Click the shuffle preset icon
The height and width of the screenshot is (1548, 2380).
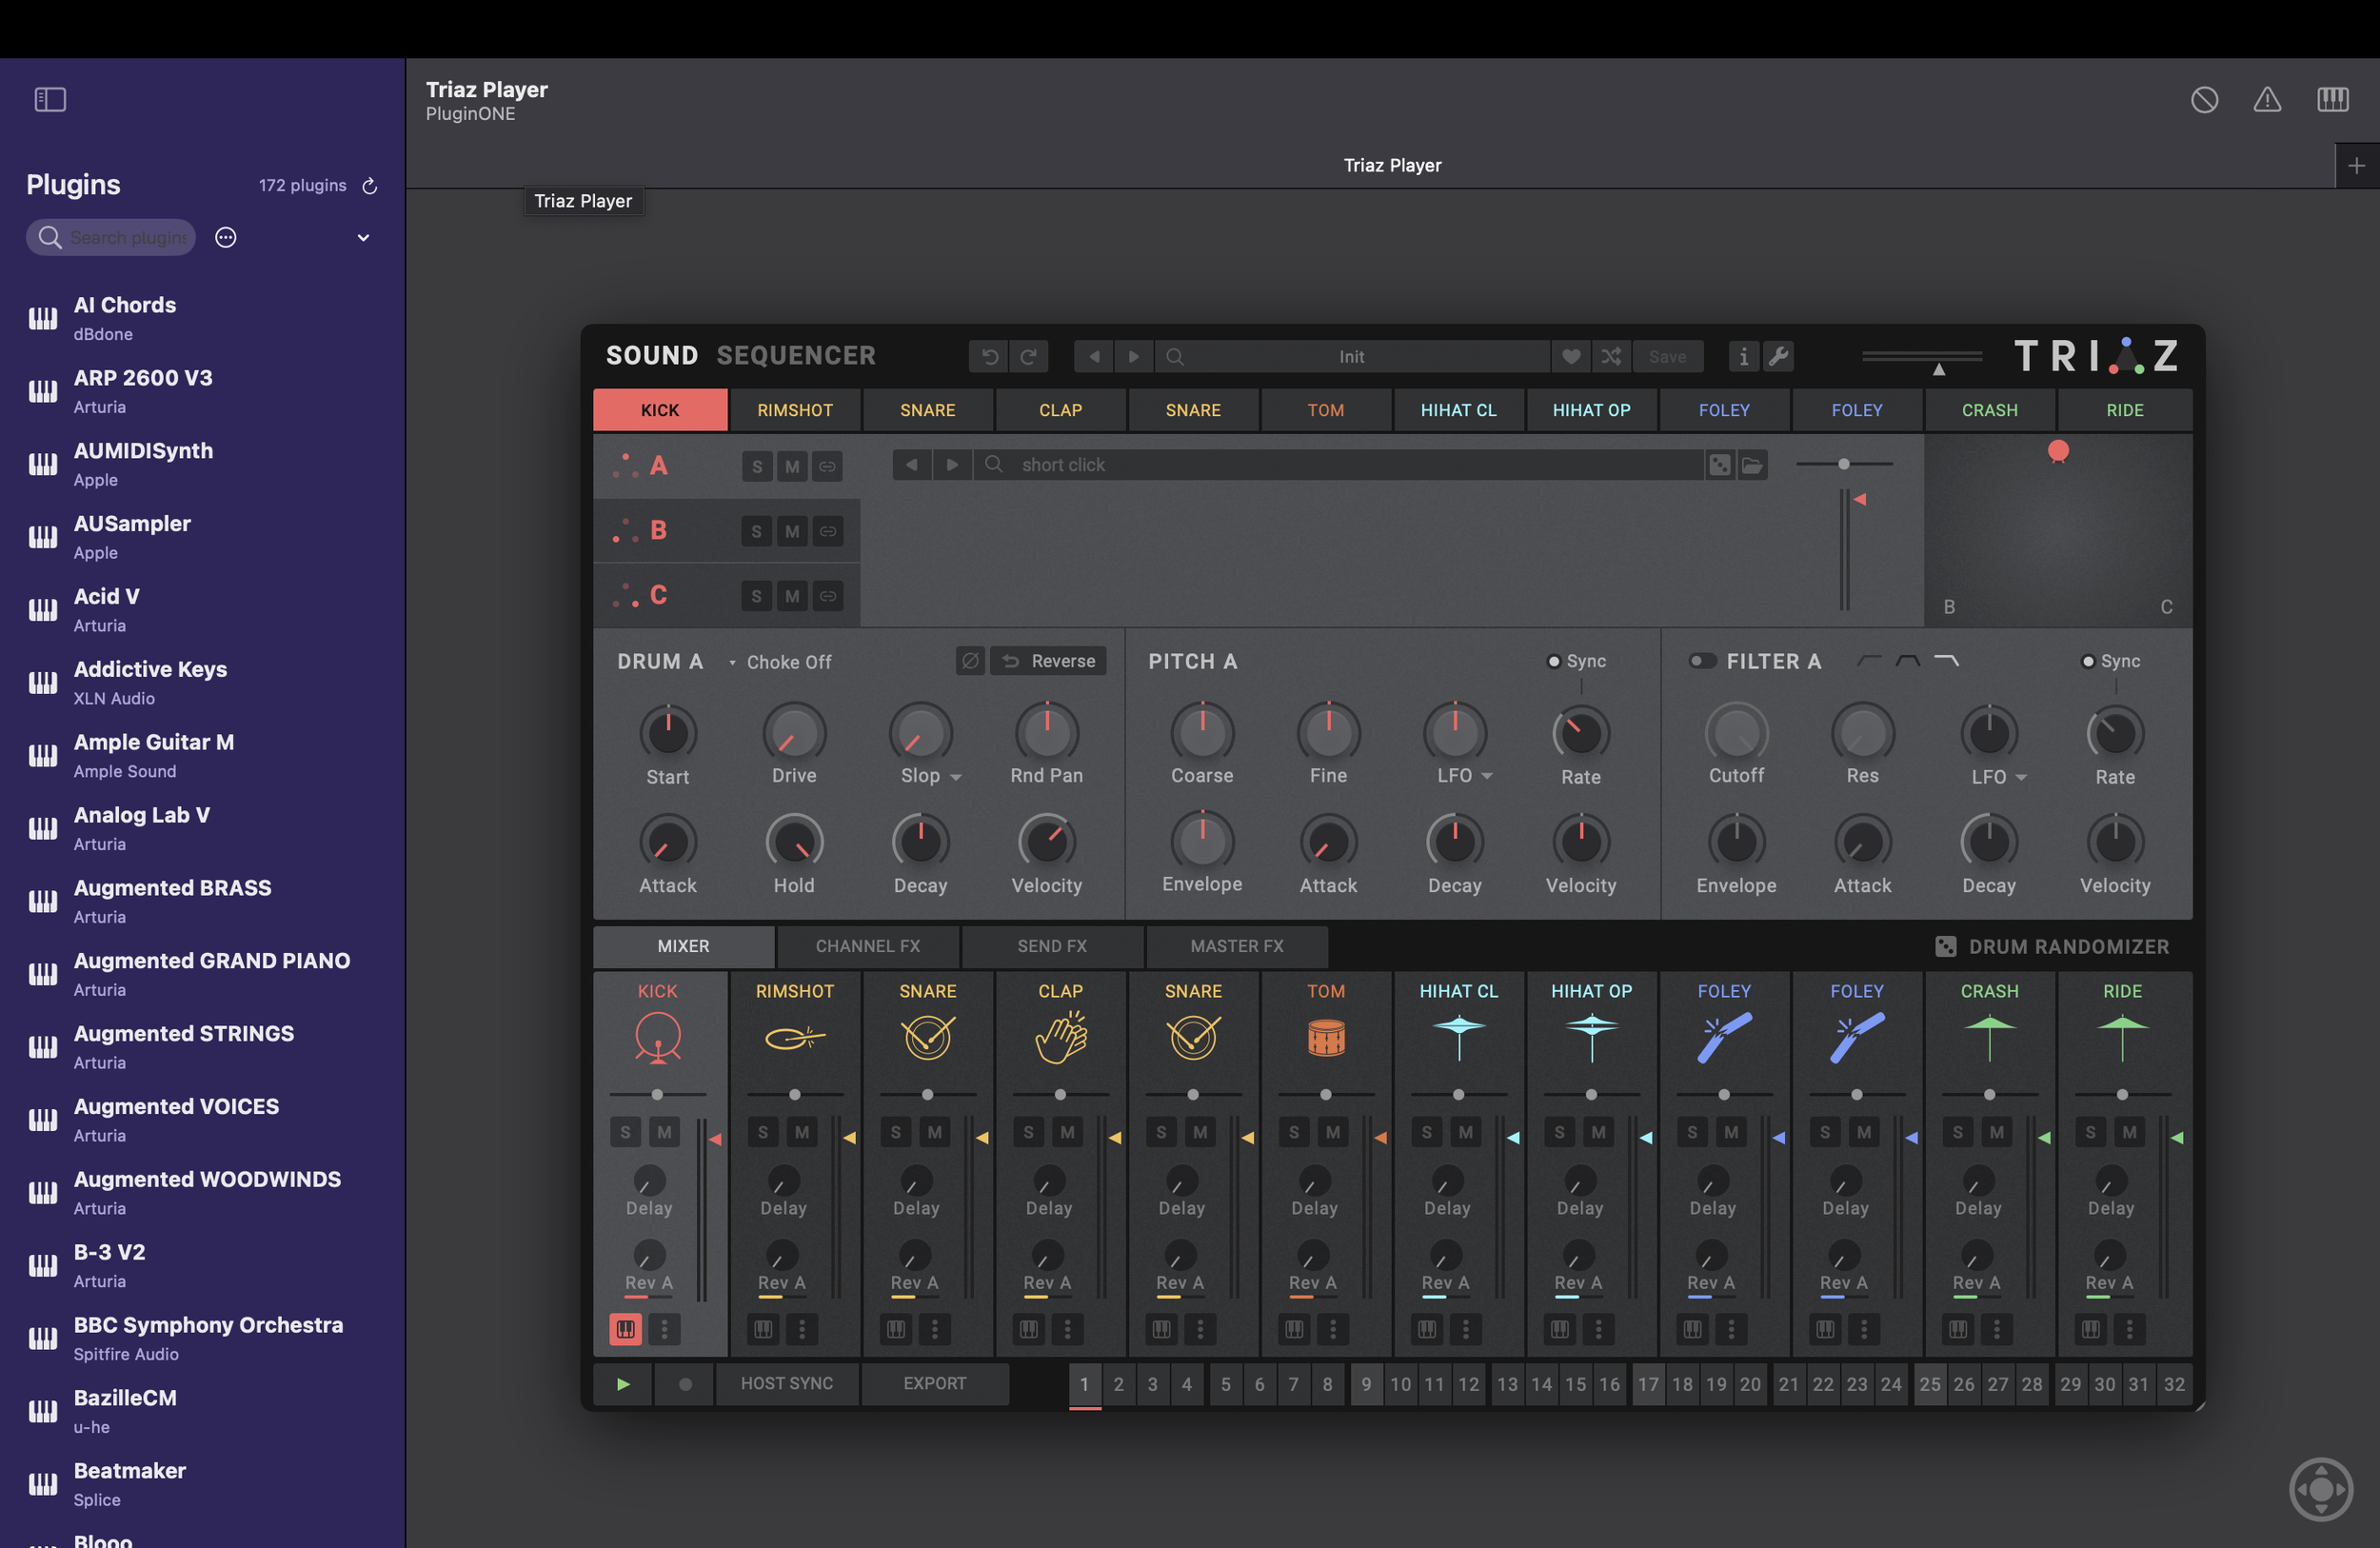pos(1611,357)
